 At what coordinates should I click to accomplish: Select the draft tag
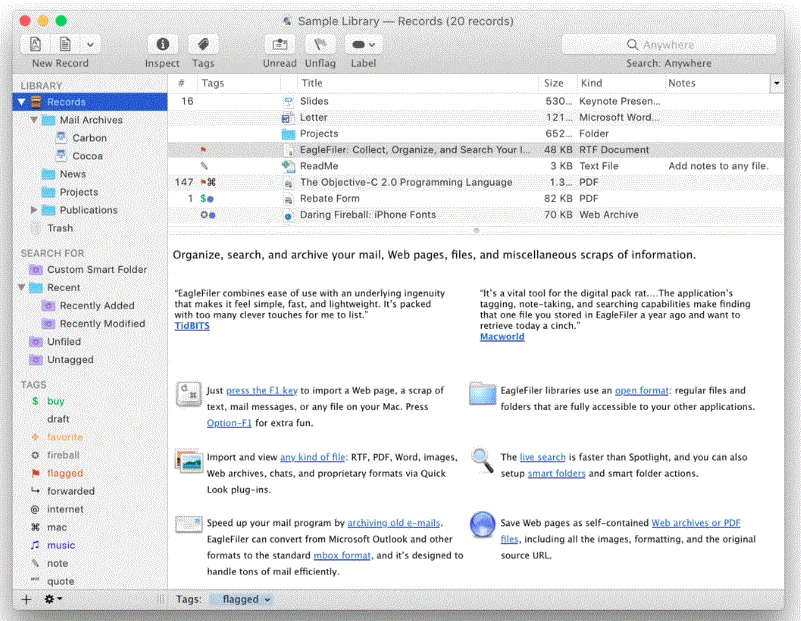coord(58,419)
